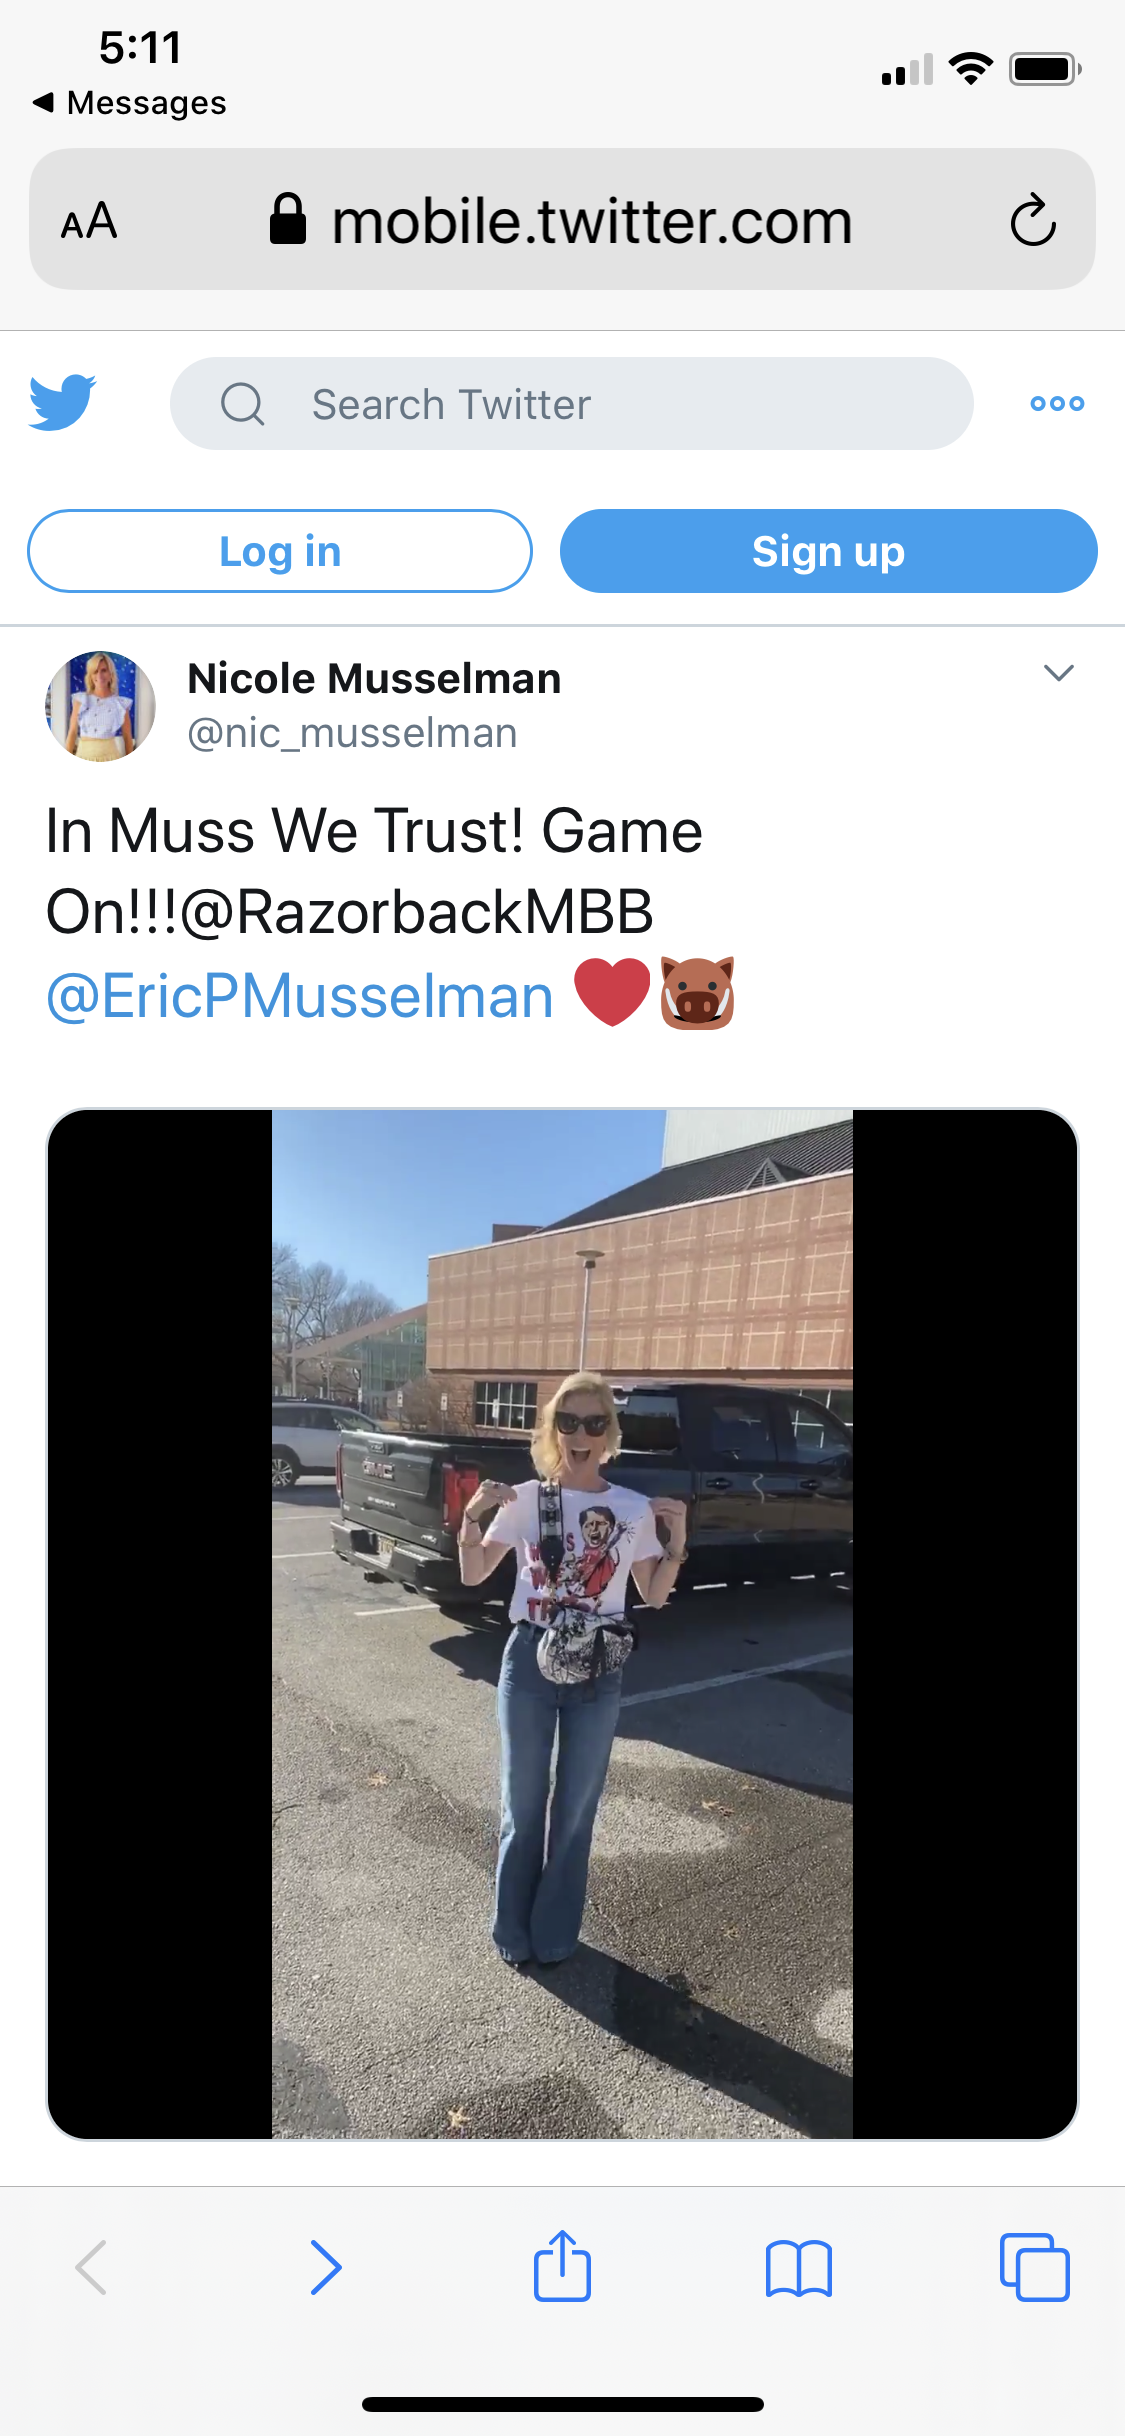Click the Sign up button
The height and width of the screenshot is (2436, 1125).
[x=828, y=551]
